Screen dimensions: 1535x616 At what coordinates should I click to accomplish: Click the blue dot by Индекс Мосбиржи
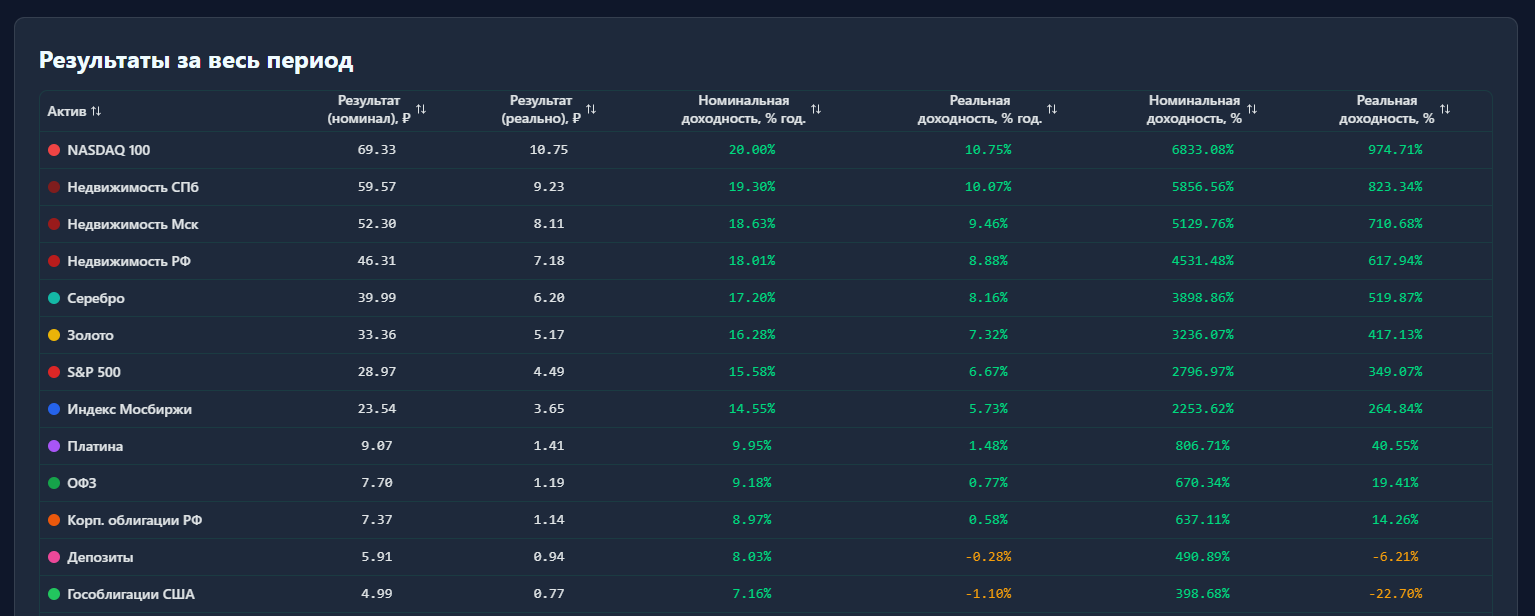(x=54, y=409)
